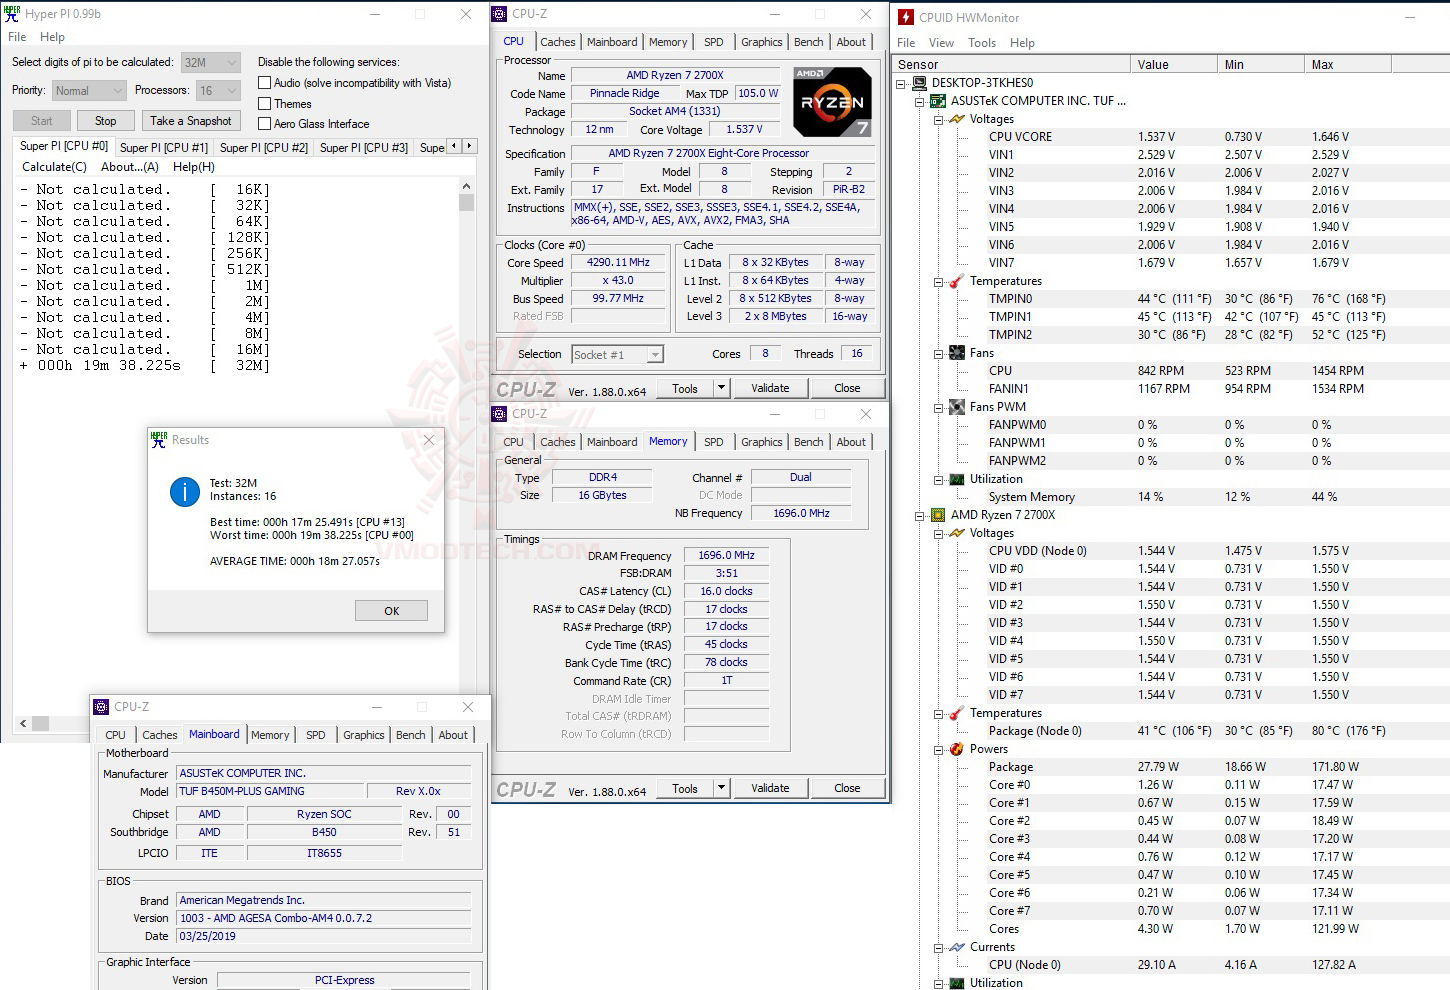Screen dimensions: 1450x990
Task: Check the Aero Glass Interface checkbox
Action: 265,124
